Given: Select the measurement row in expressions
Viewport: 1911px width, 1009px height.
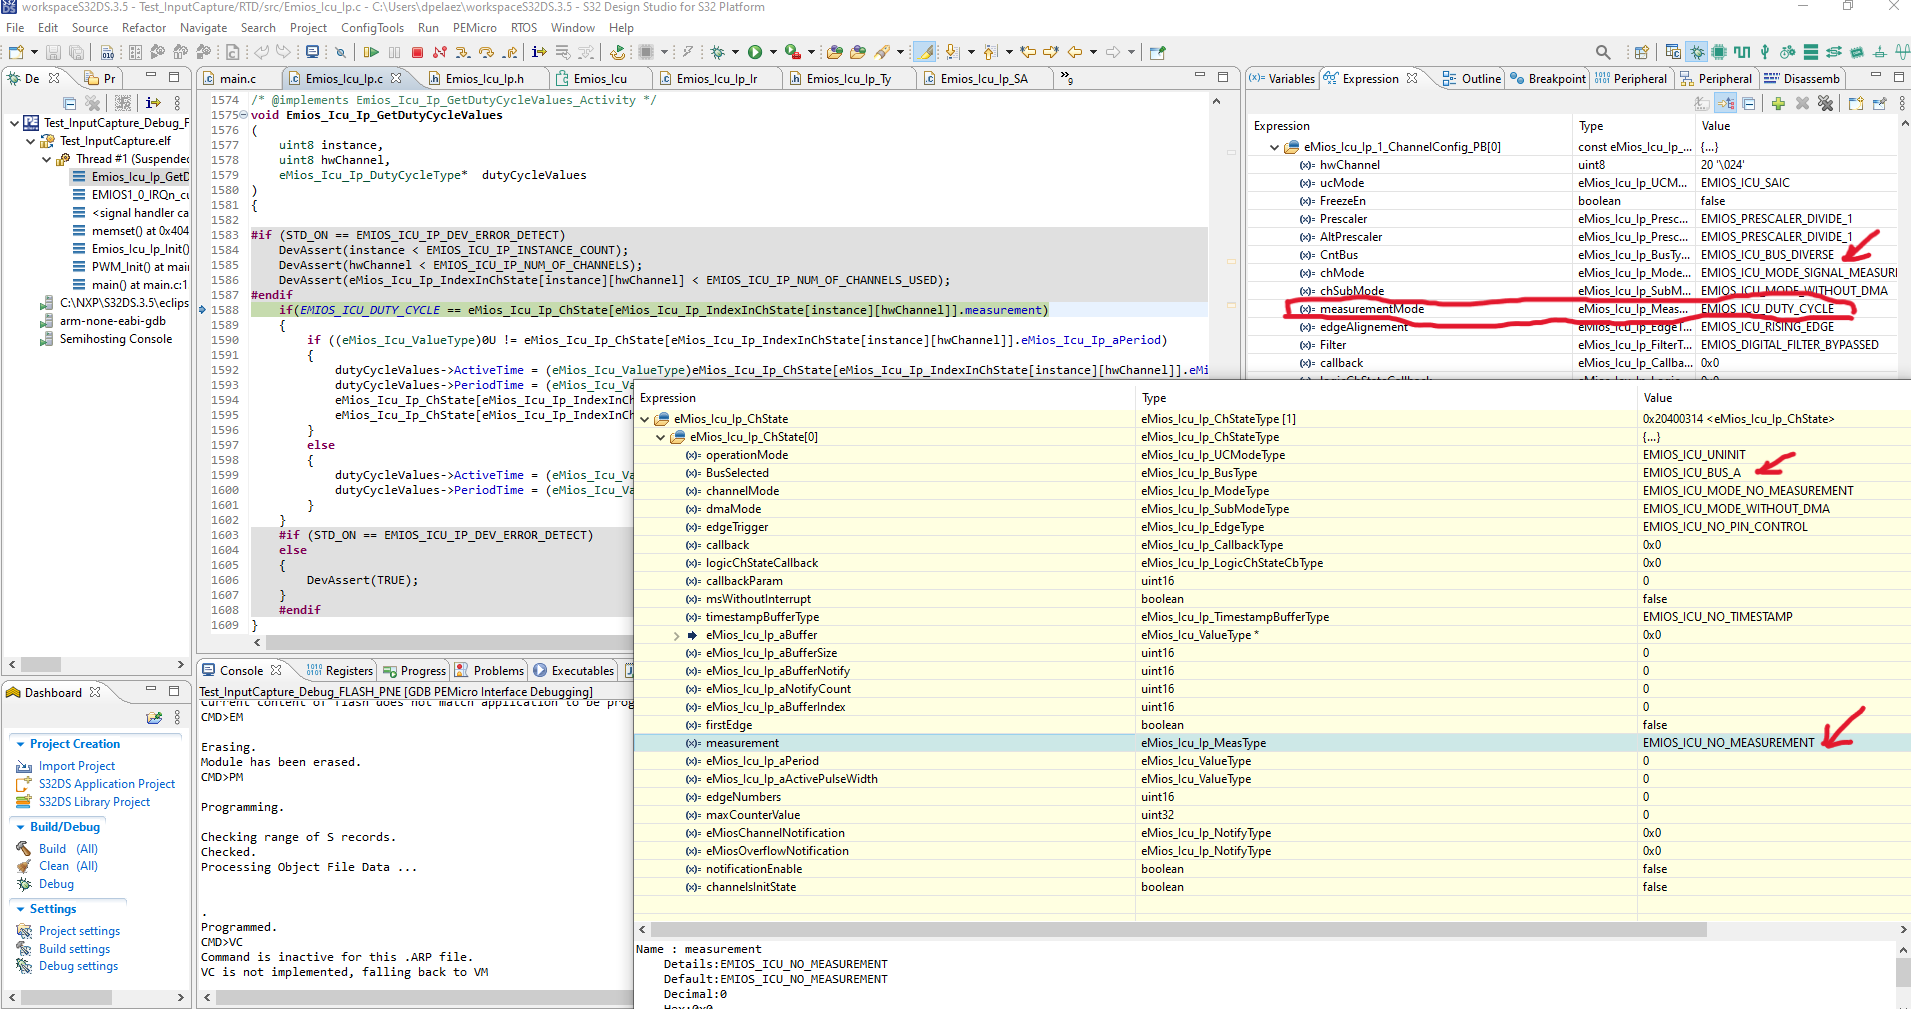Looking at the screenshot, I should (x=742, y=743).
